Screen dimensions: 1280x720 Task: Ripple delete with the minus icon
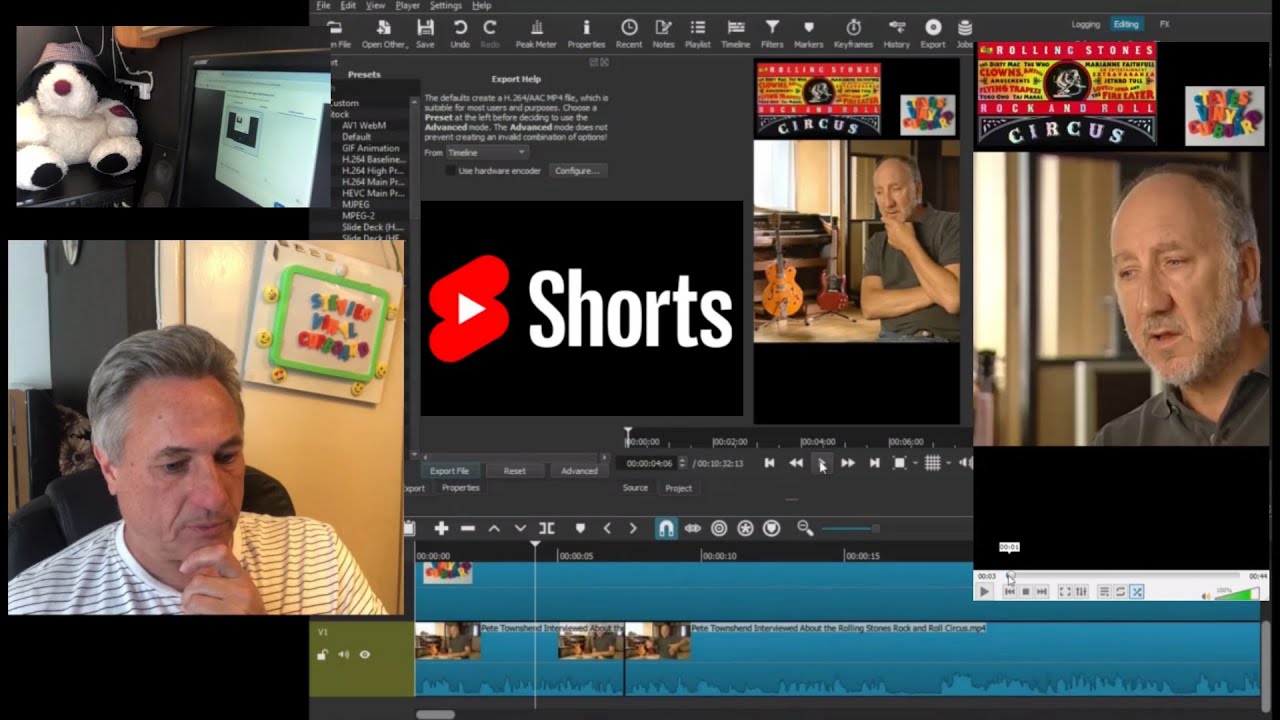(467, 528)
